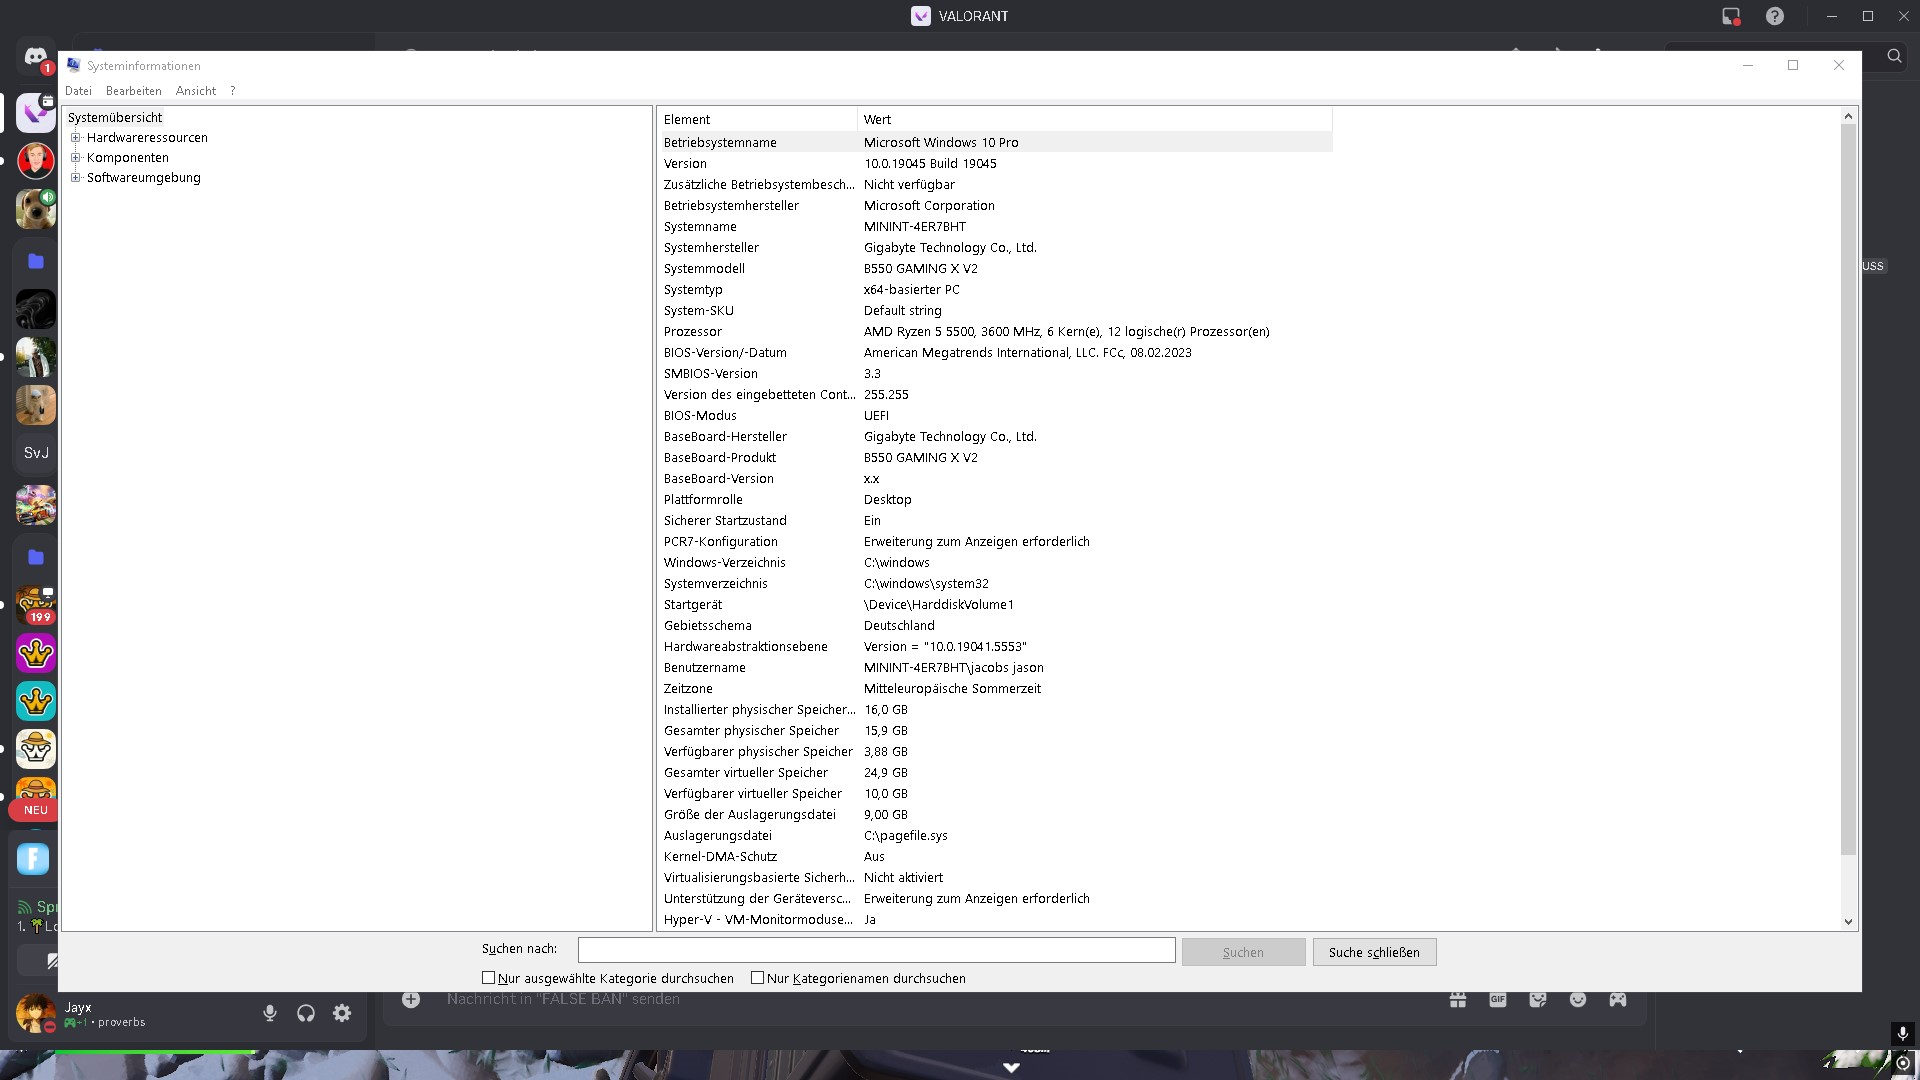The image size is (1920, 1080).
Task: Open the game controller apps icon
Action: click(1618, 999)
